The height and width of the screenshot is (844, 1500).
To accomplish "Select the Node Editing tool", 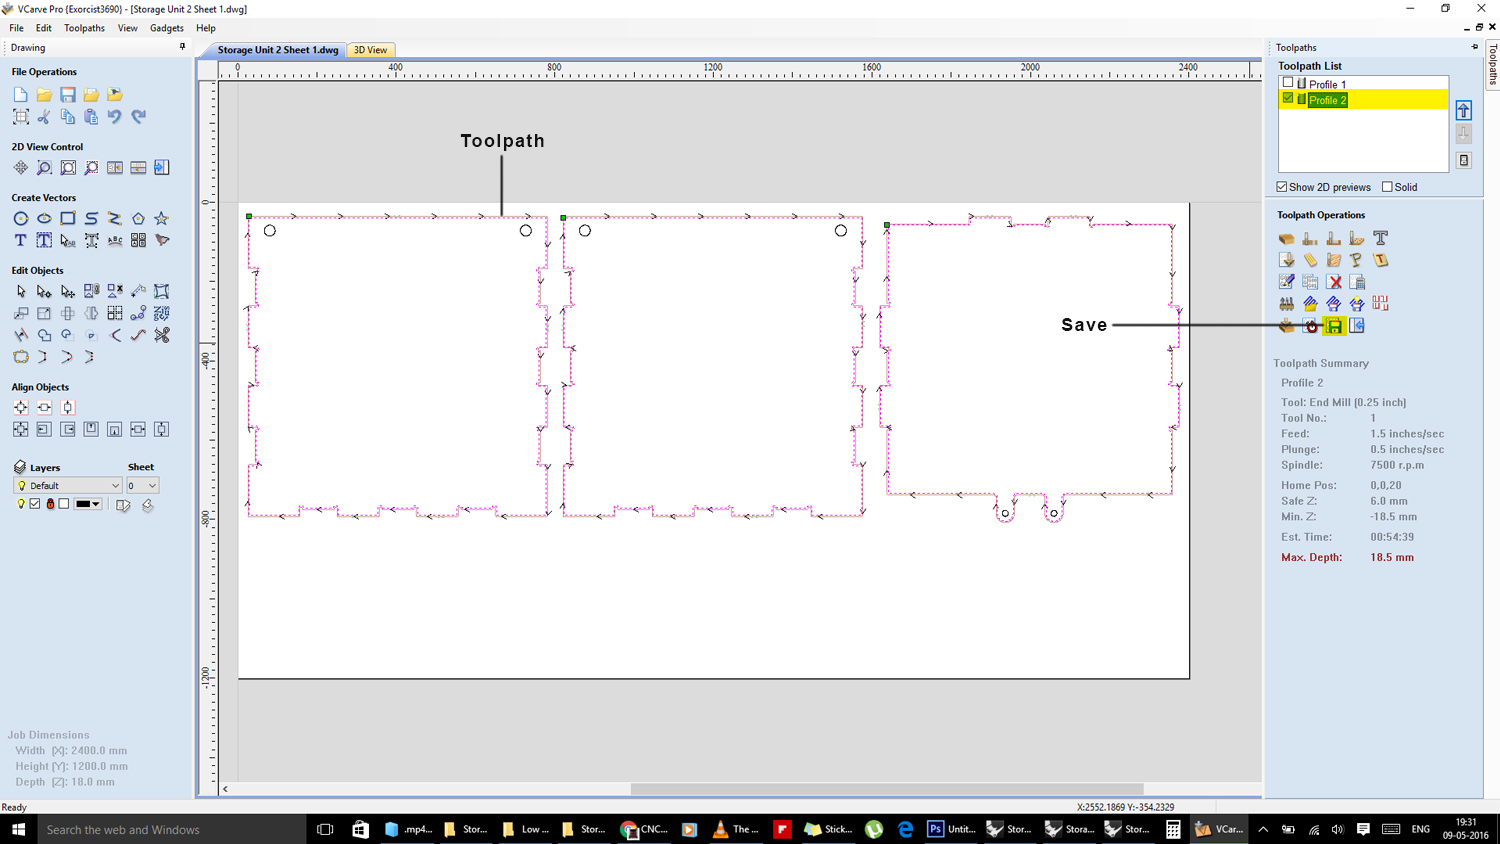I will [x=44, y=291].
